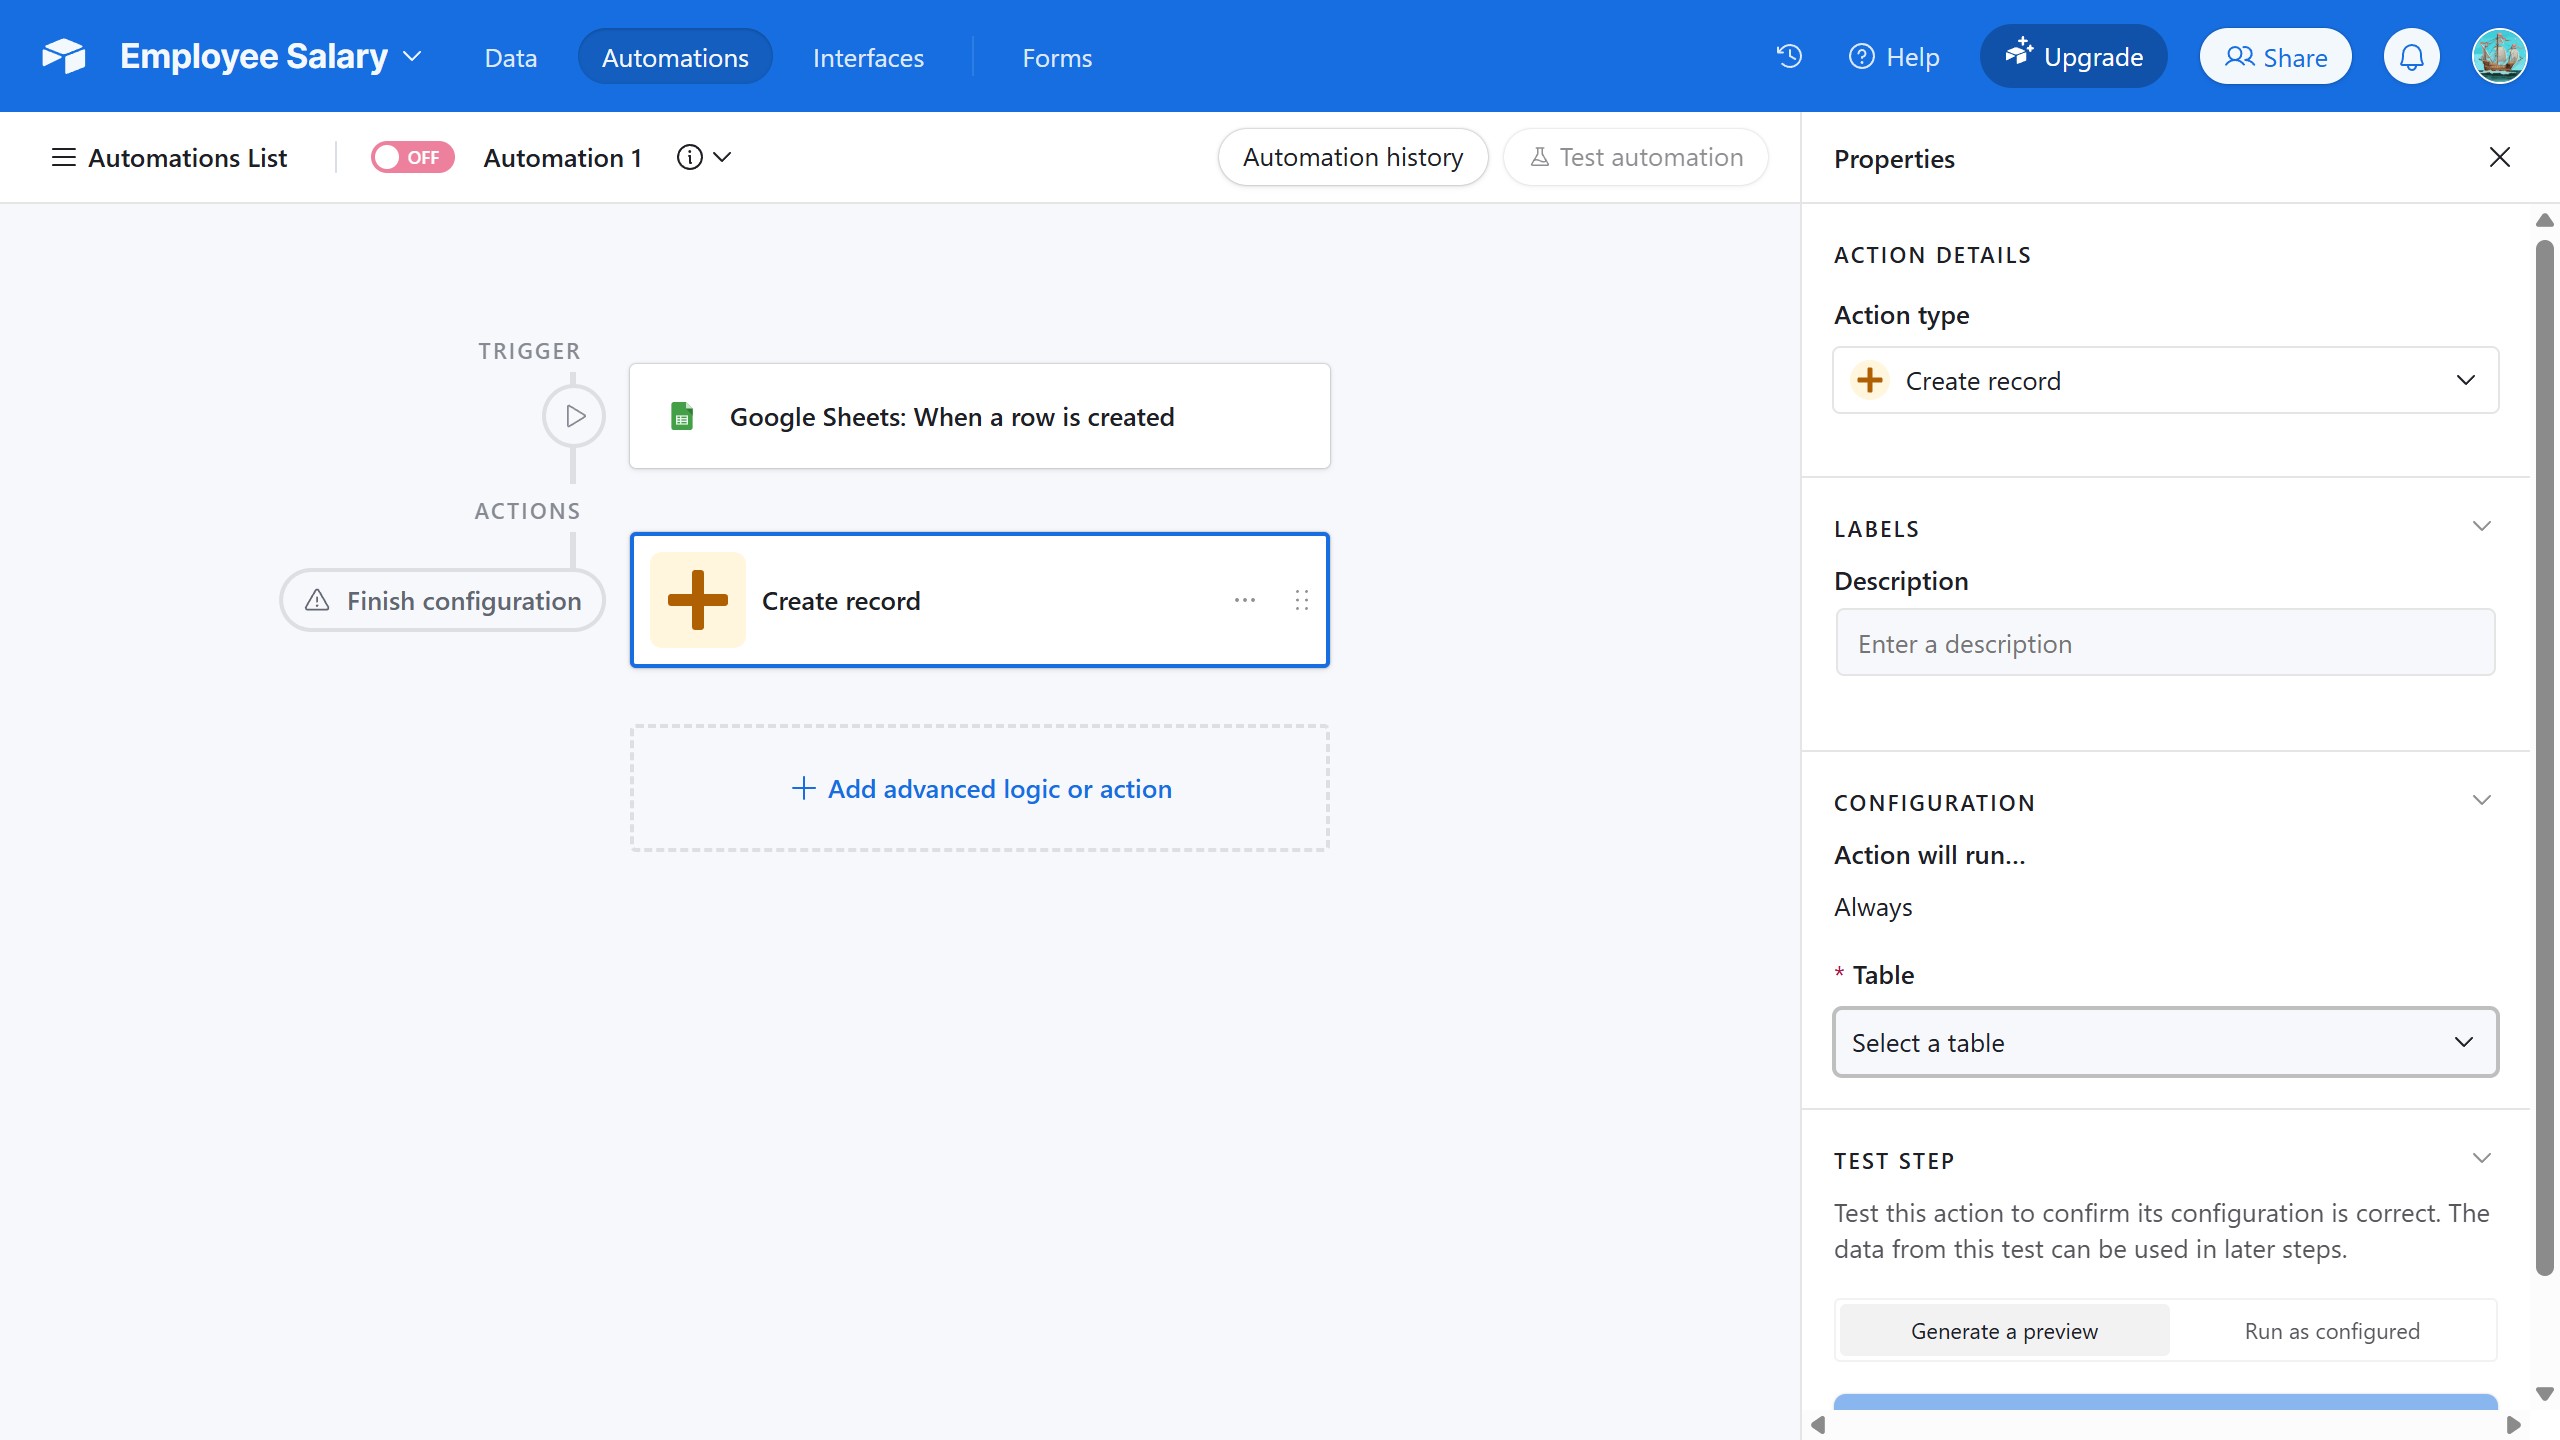Switch to the Automations tab
The width and height of the screenshot is (2560, 1440).
click(x=675, y=57)
